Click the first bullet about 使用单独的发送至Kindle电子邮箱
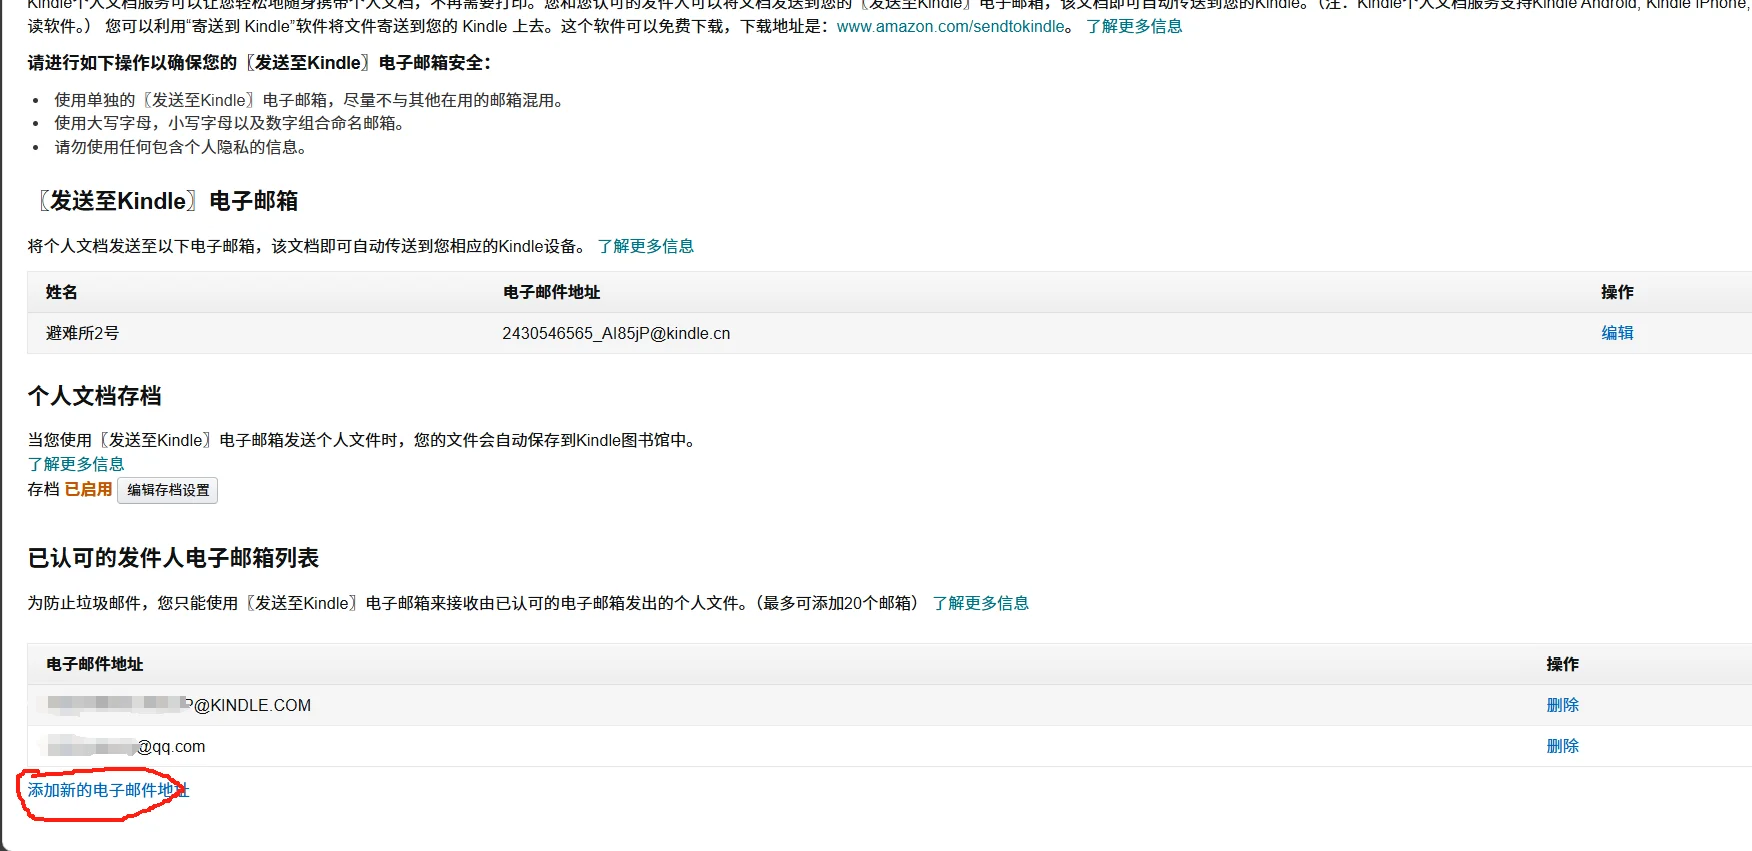The width and height of the screenshot is (1752, 851). [311, 100]
